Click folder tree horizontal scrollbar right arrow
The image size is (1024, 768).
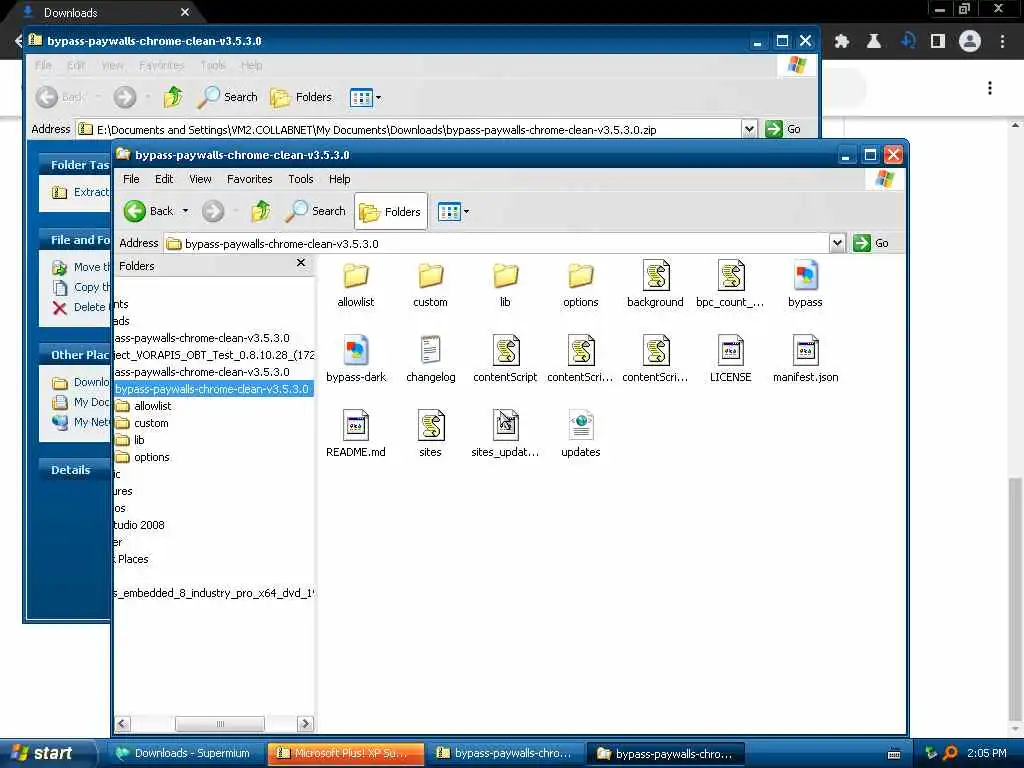(x=305, y=724)
